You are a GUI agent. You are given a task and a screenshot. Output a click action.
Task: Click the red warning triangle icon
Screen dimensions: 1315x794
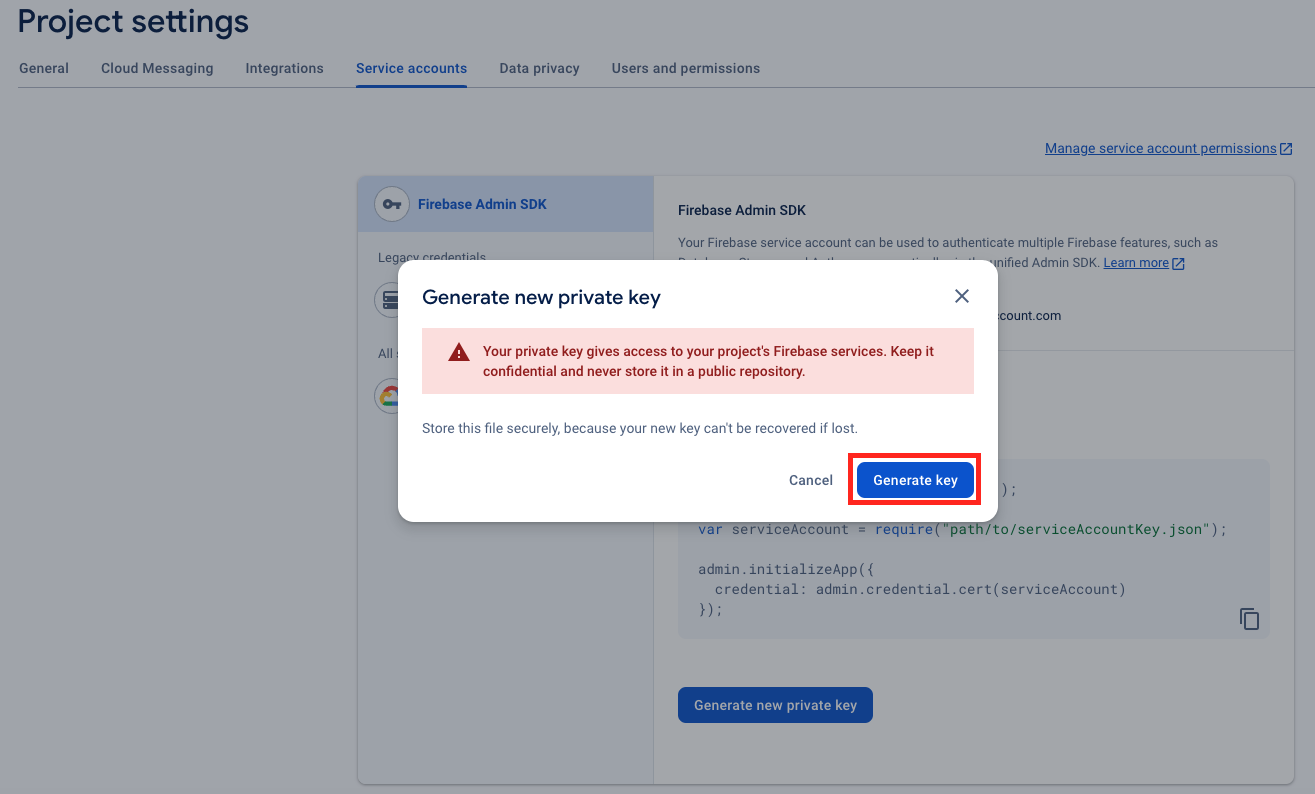pyautogui.click(x=459, y=352)
